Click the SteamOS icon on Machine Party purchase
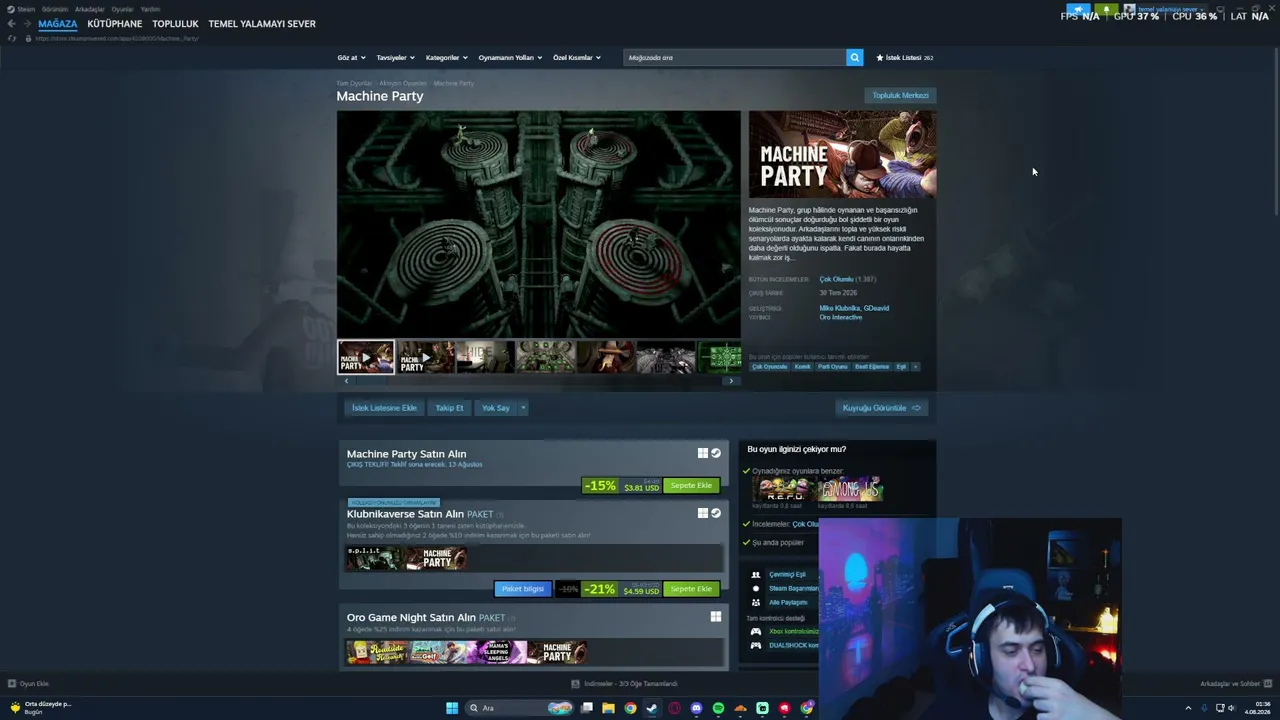Viewport: 1280px width, 720px height. point(716,453)
